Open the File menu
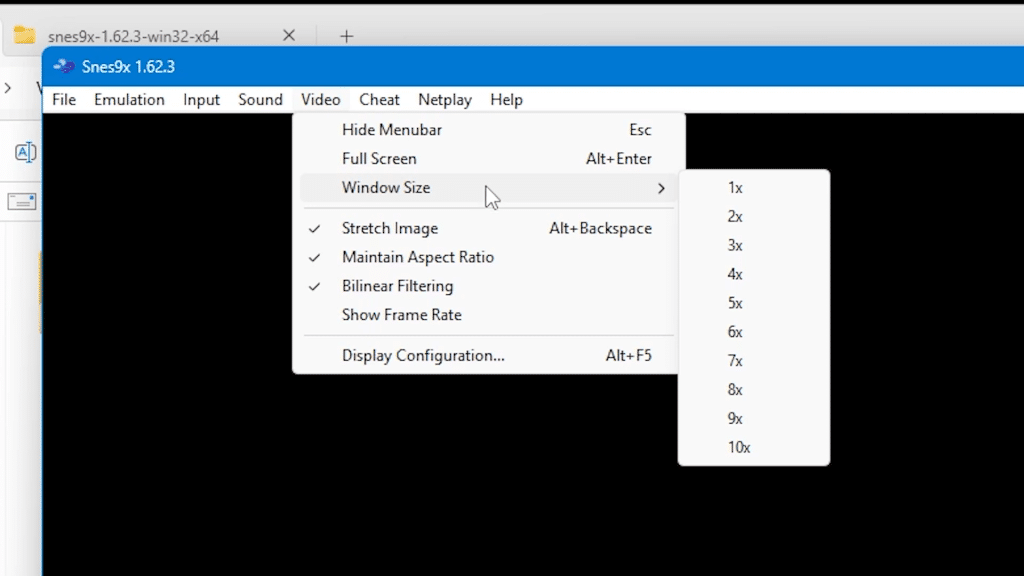The image size is (1024, 576). tap(64, 100)
